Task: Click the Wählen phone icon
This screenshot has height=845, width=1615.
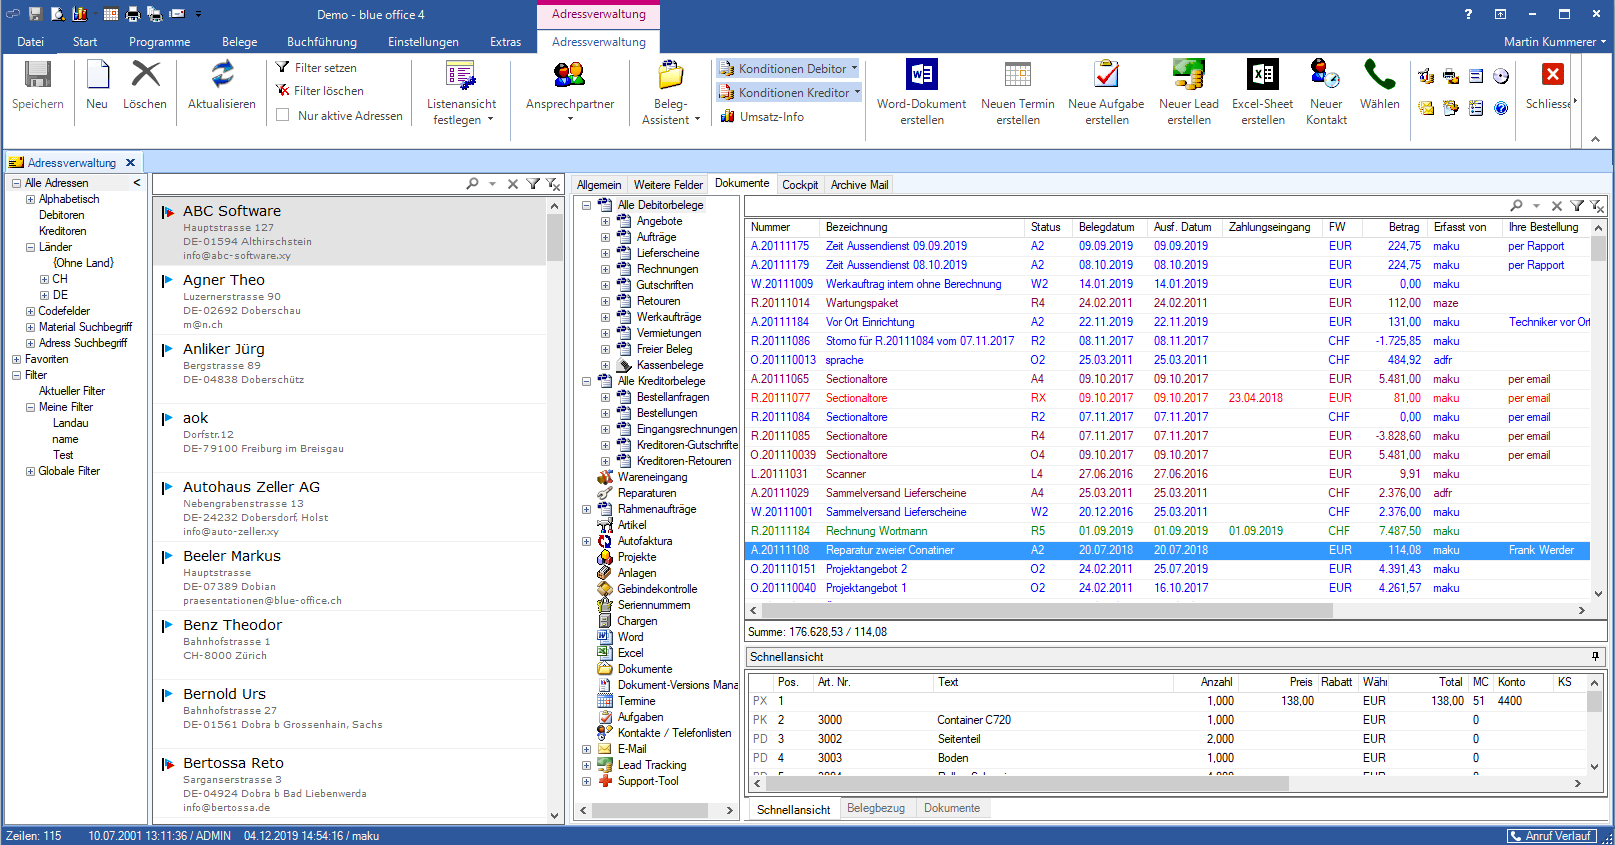Action: 1379,76
